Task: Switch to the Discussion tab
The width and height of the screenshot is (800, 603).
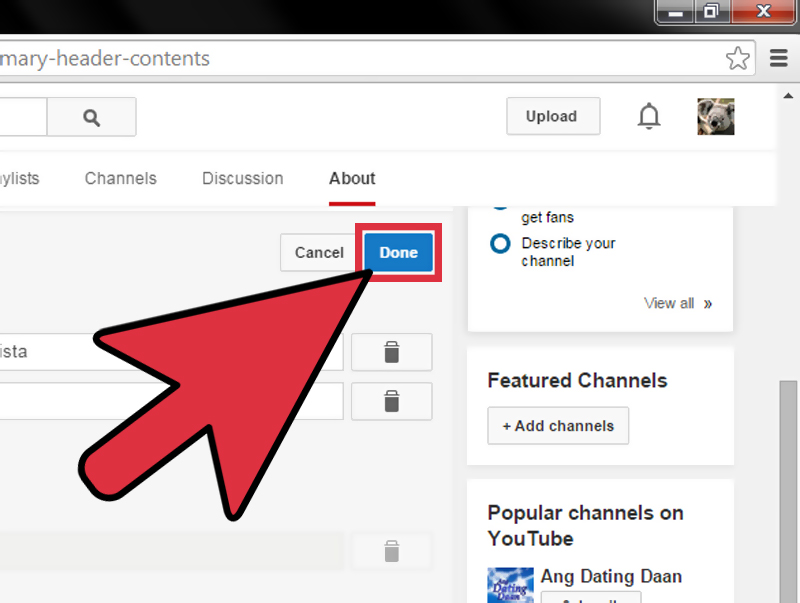Action: click(x=242, y=178)
